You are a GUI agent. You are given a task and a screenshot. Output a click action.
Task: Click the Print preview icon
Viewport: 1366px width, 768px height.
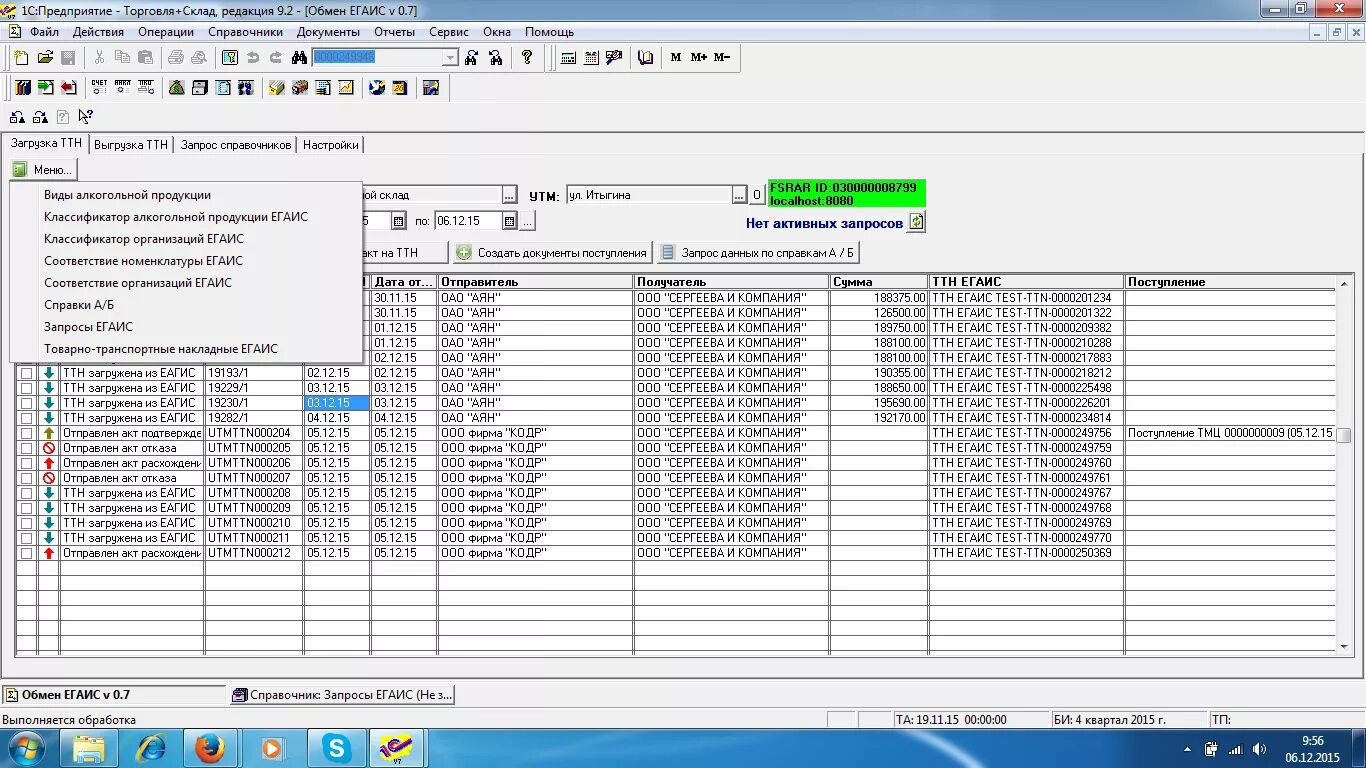coord(198,58)
